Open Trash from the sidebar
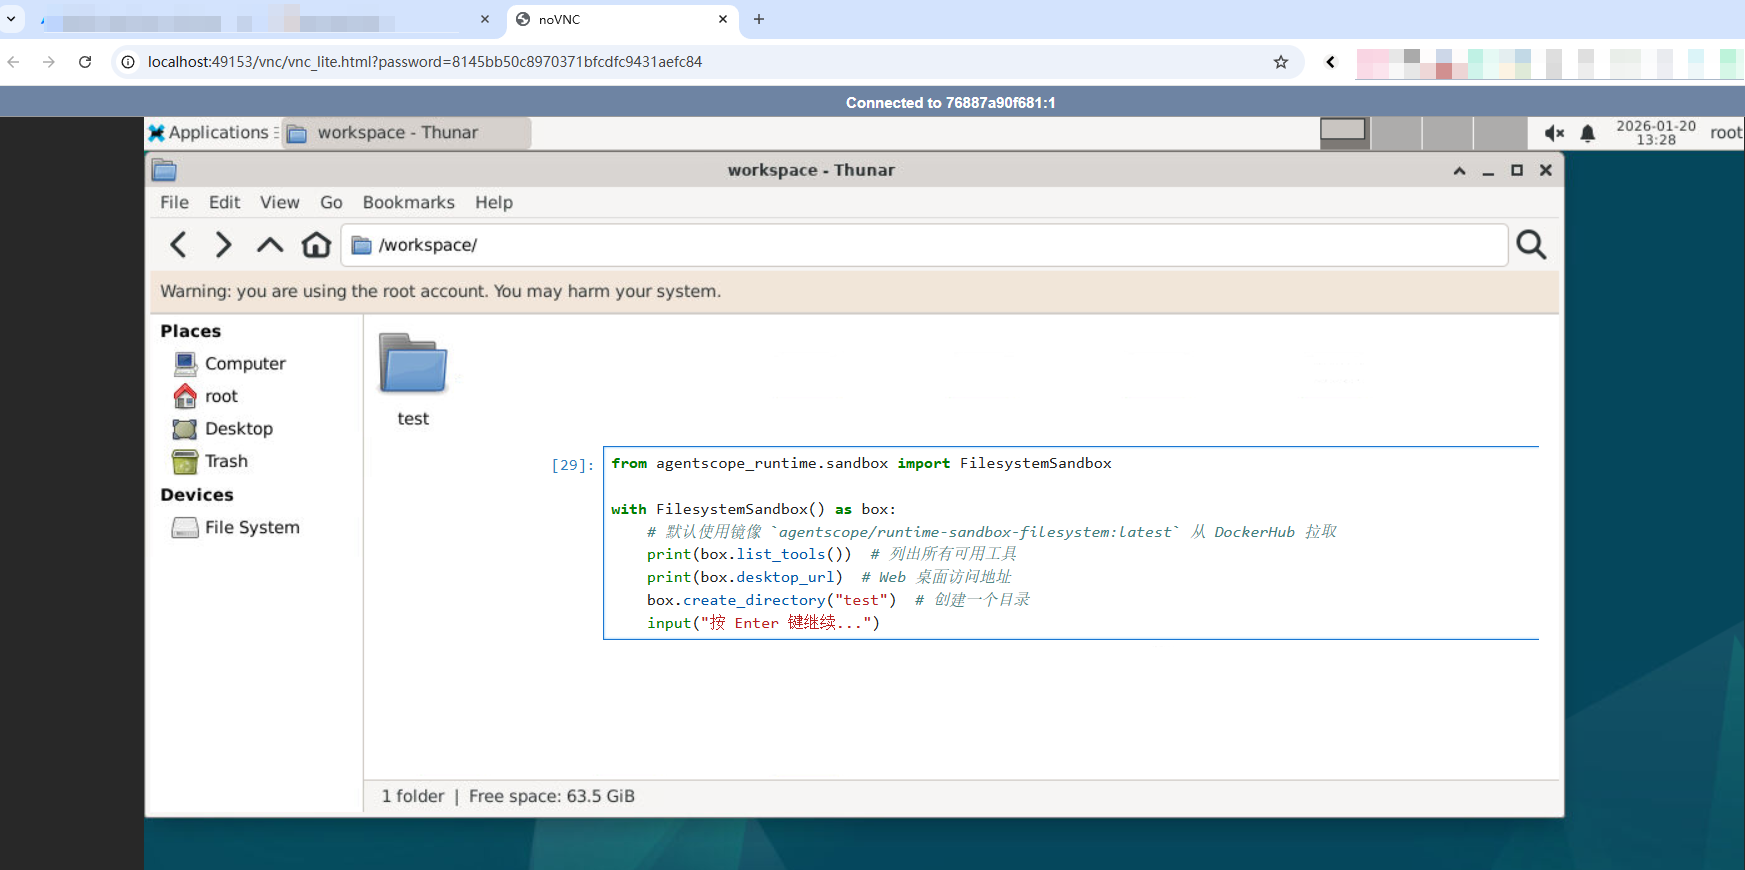Screen dimensions: 1745x870 pyautogui.click(x=226, y=461)
